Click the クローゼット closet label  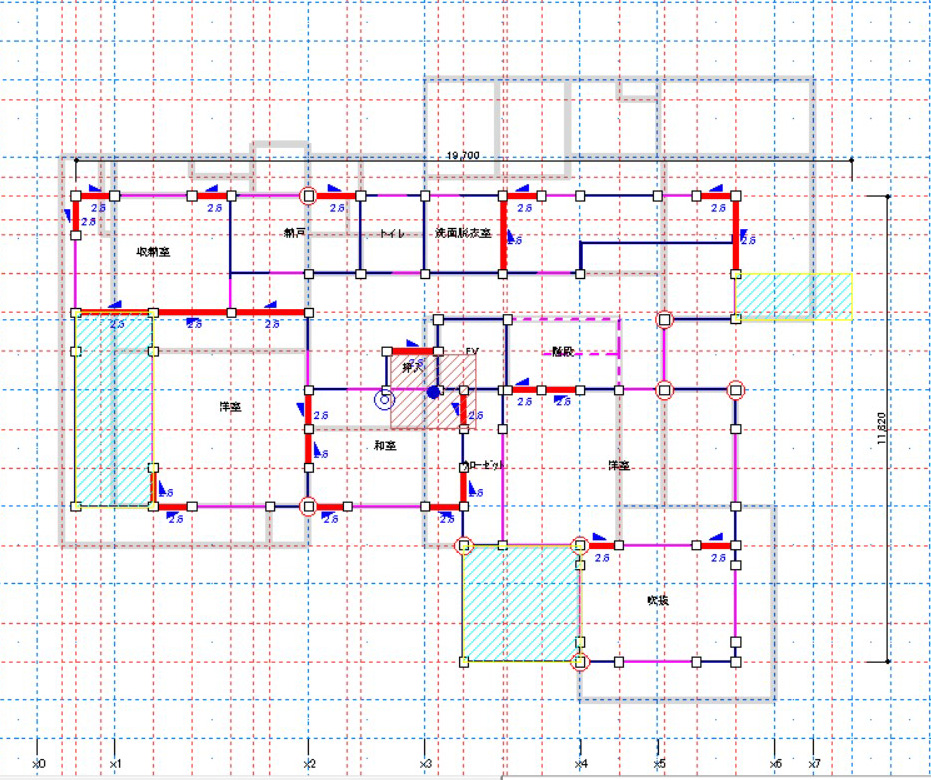483,467
